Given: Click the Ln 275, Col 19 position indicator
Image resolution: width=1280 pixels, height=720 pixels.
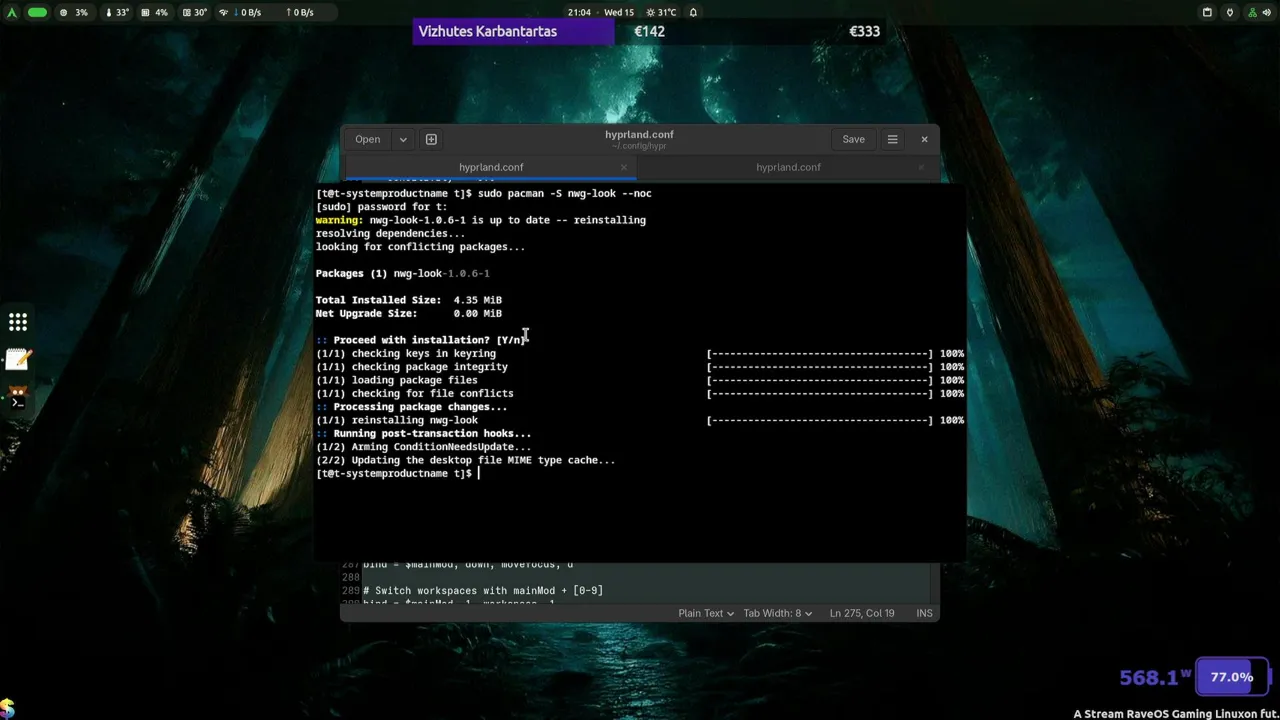Looking at the screenshot, I should click(x=862, y=613).
